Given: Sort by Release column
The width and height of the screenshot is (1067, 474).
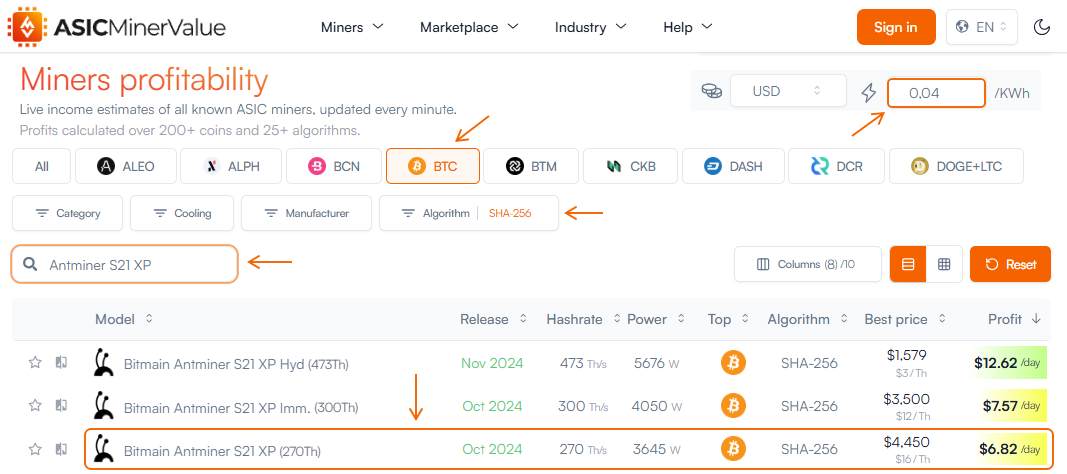Looking at the screenshot, I should coord(493,319).
